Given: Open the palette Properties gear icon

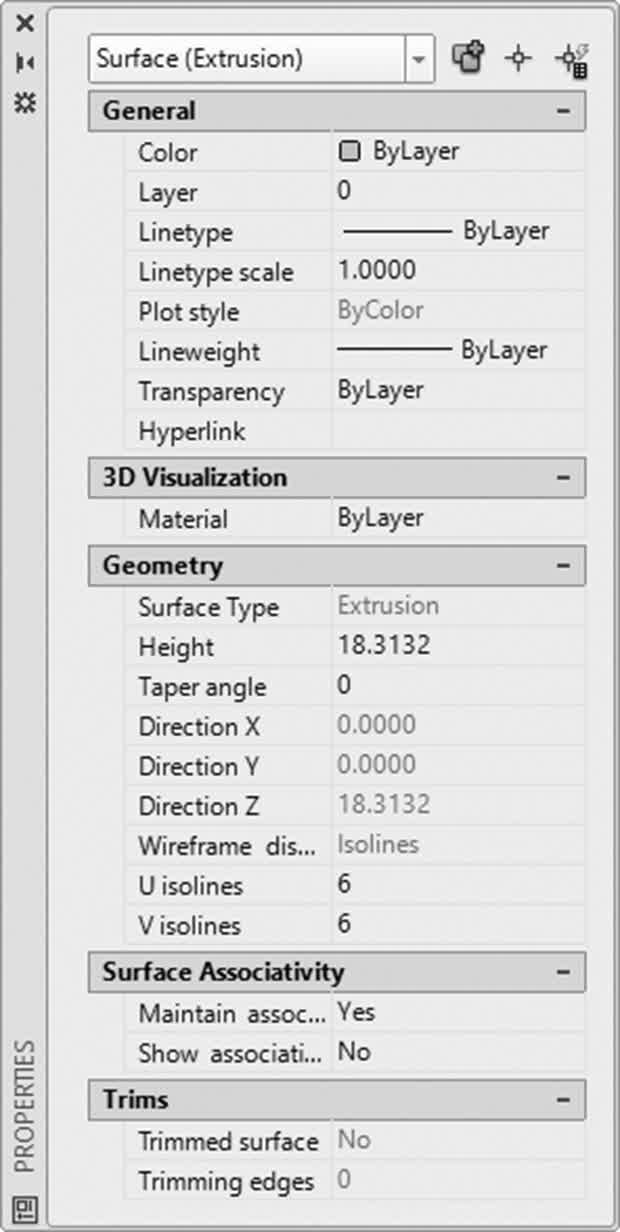Looking at the screenshot, I should pos(25,102).
